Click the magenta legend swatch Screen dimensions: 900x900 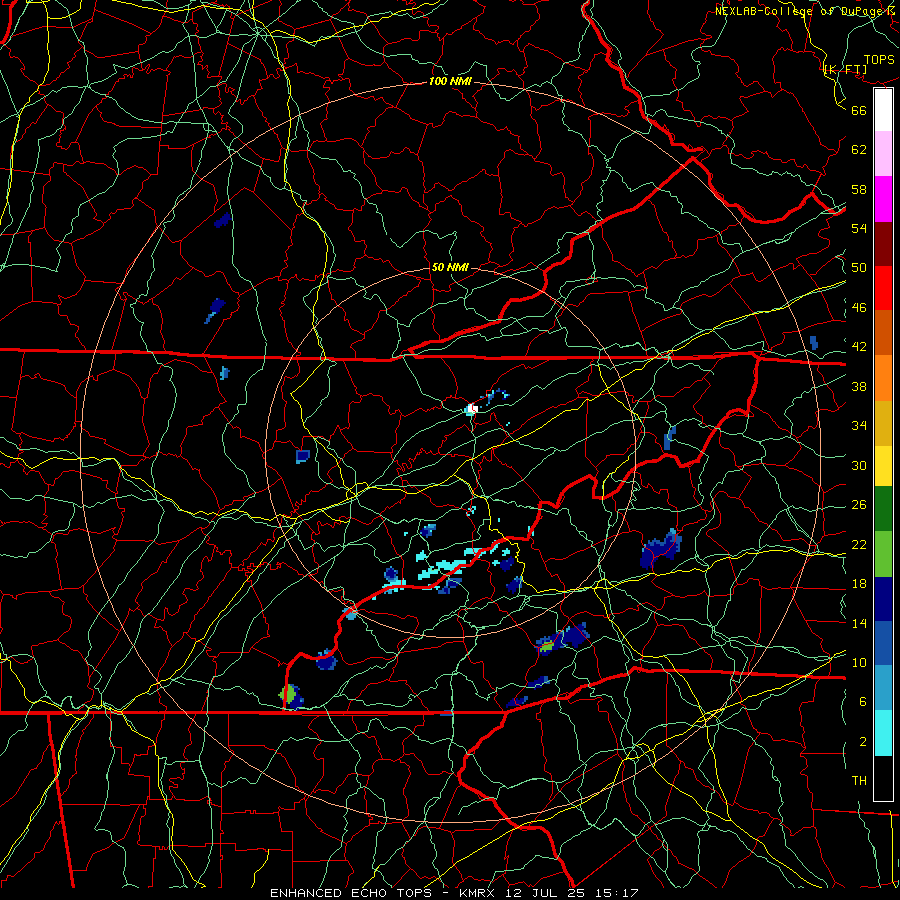click(883, 199)
